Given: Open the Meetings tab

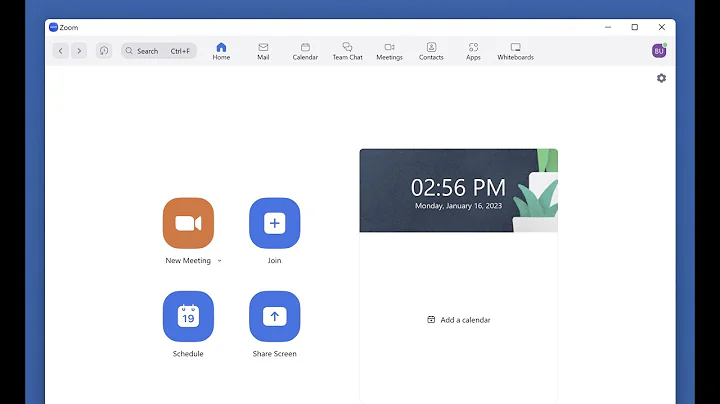Looking at the screenshot, I should pyautogui.click(x=389, y=51).
